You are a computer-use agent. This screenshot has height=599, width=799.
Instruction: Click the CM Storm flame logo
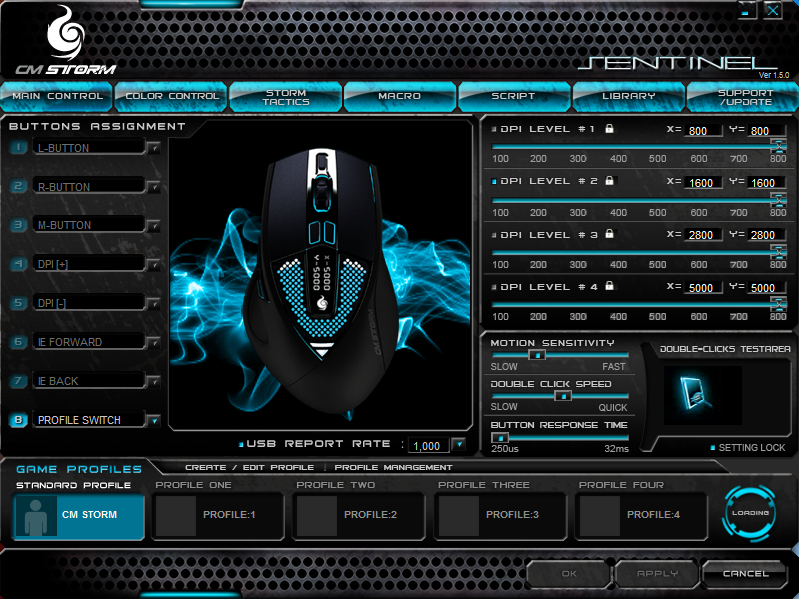[65, 34]
